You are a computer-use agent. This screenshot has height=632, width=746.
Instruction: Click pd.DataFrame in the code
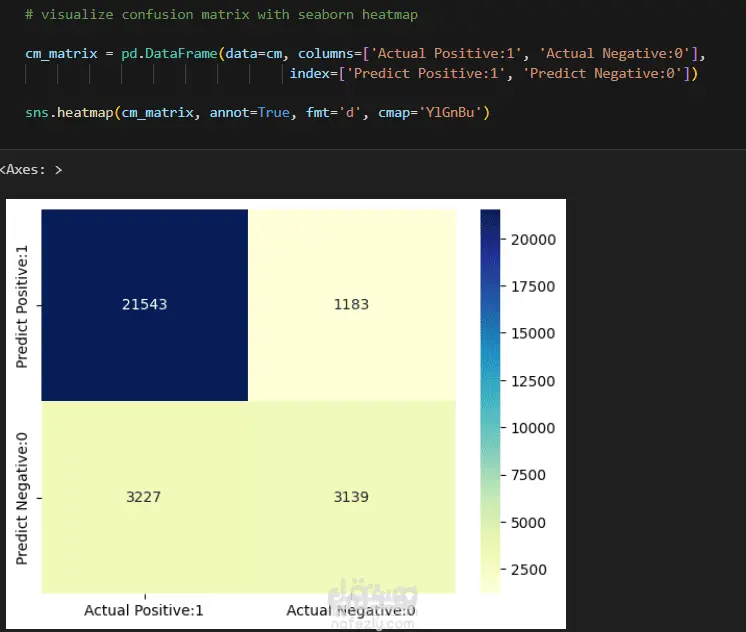click(169, 53)
